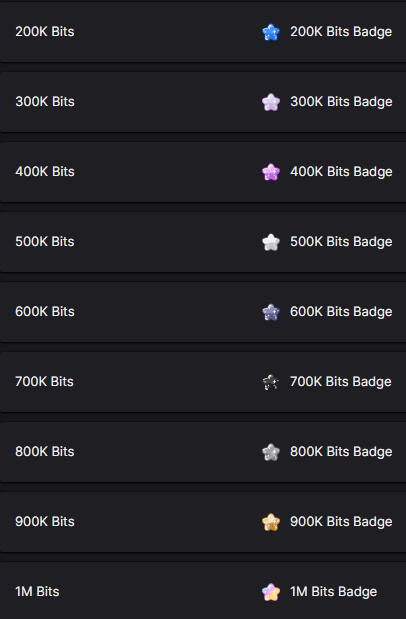Select the gold 900K Bits star icon
406x619 pixels.
tap(271, 521)
